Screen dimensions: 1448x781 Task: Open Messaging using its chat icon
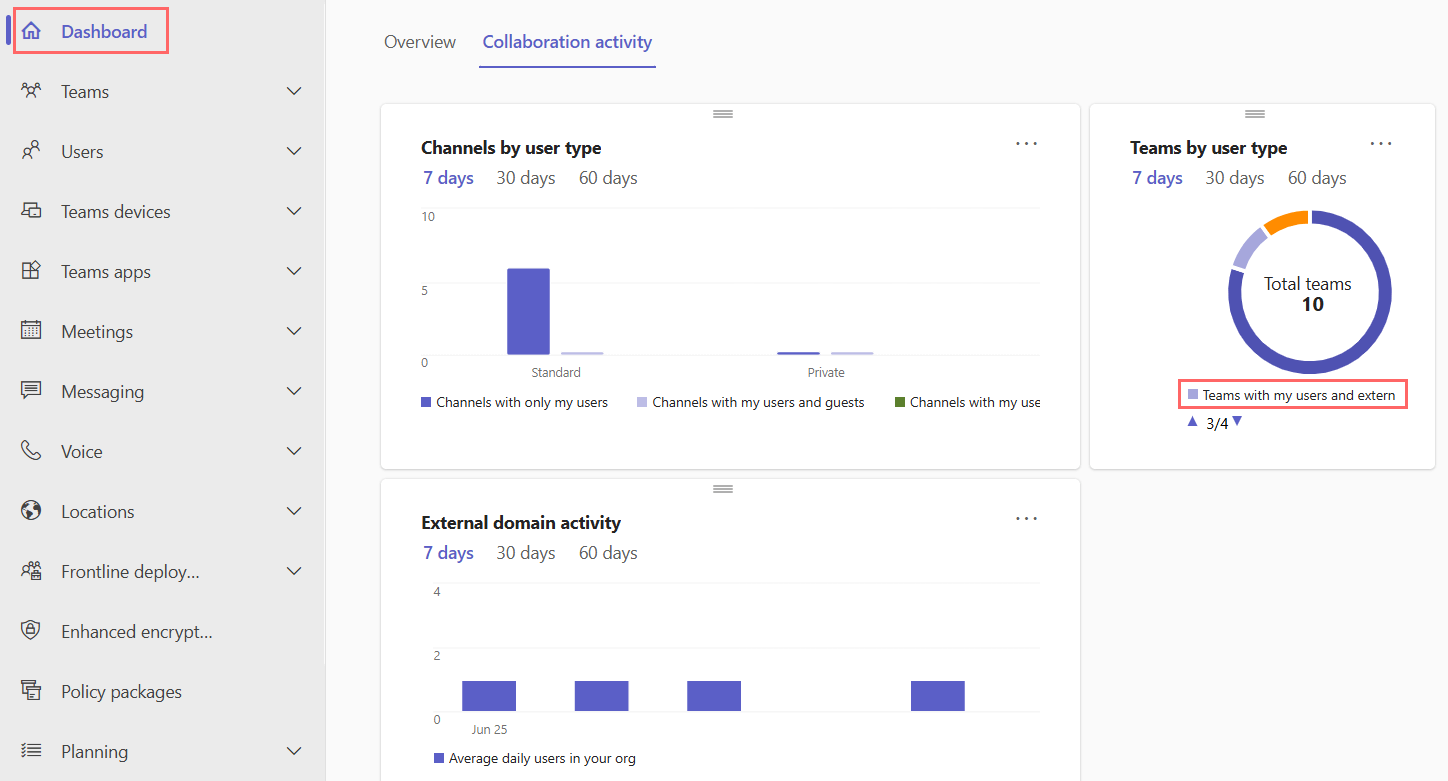tap(31, 391)
